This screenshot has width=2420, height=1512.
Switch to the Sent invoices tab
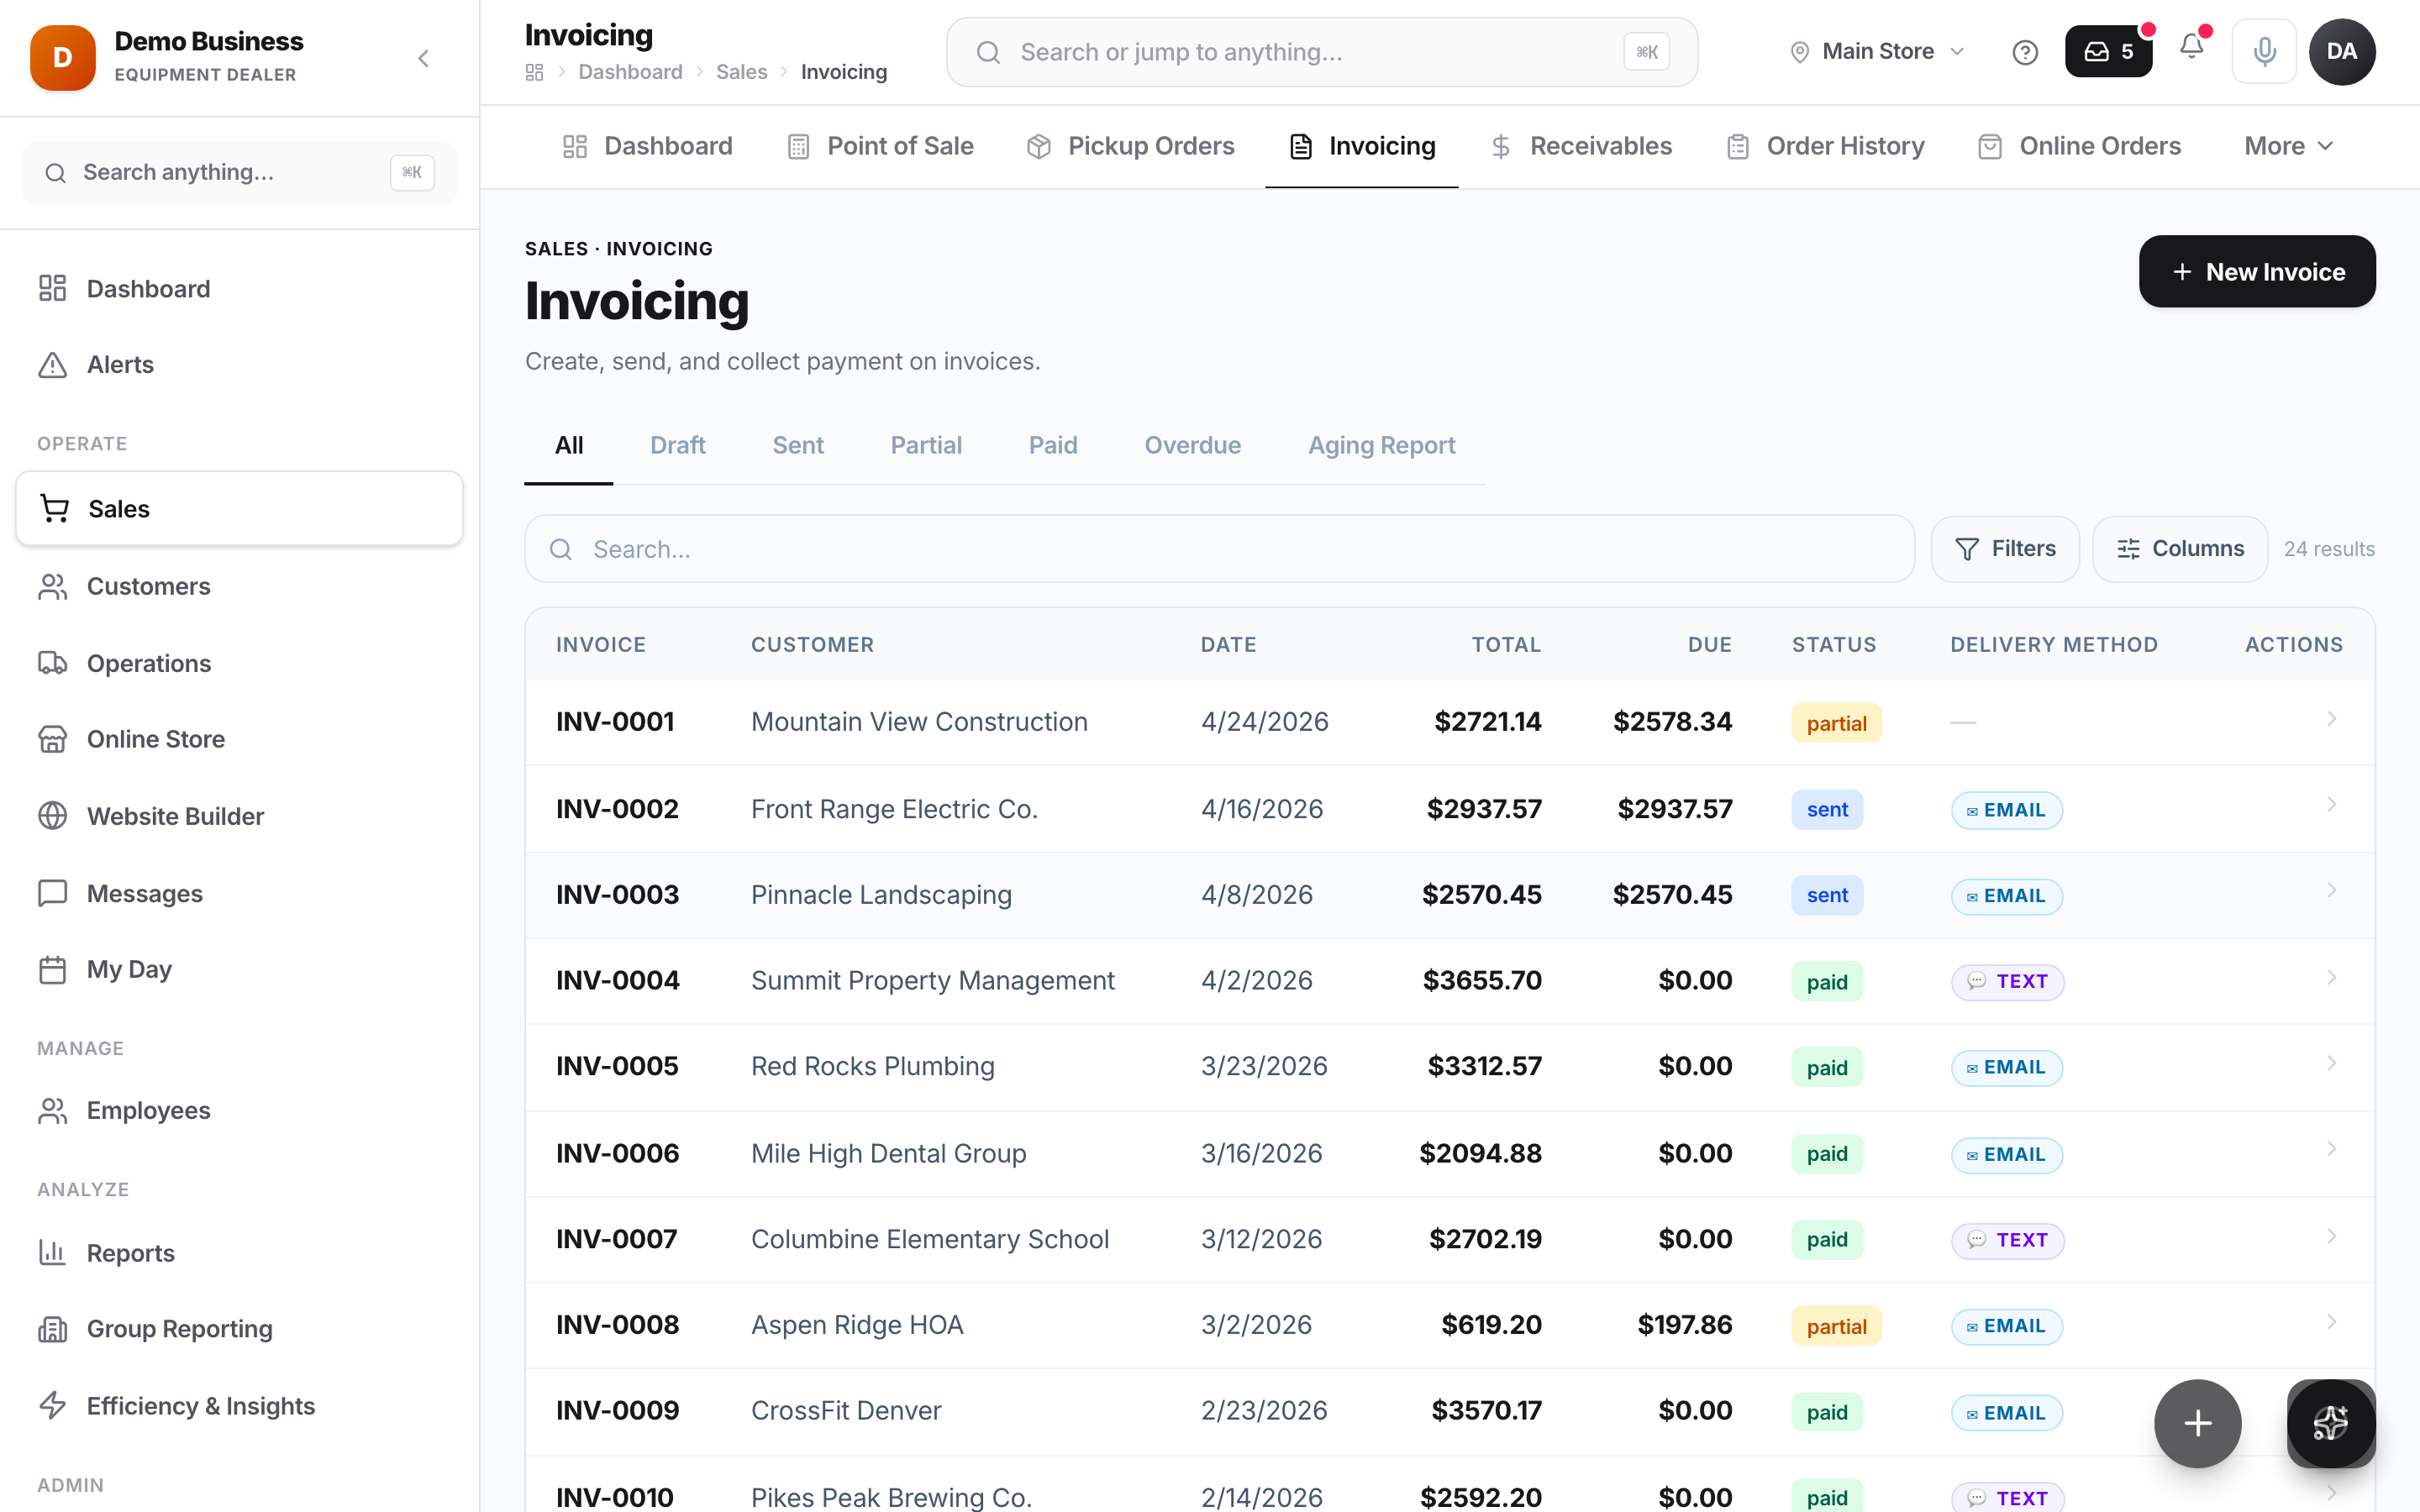pyautogui.click(x=797, y=446)
